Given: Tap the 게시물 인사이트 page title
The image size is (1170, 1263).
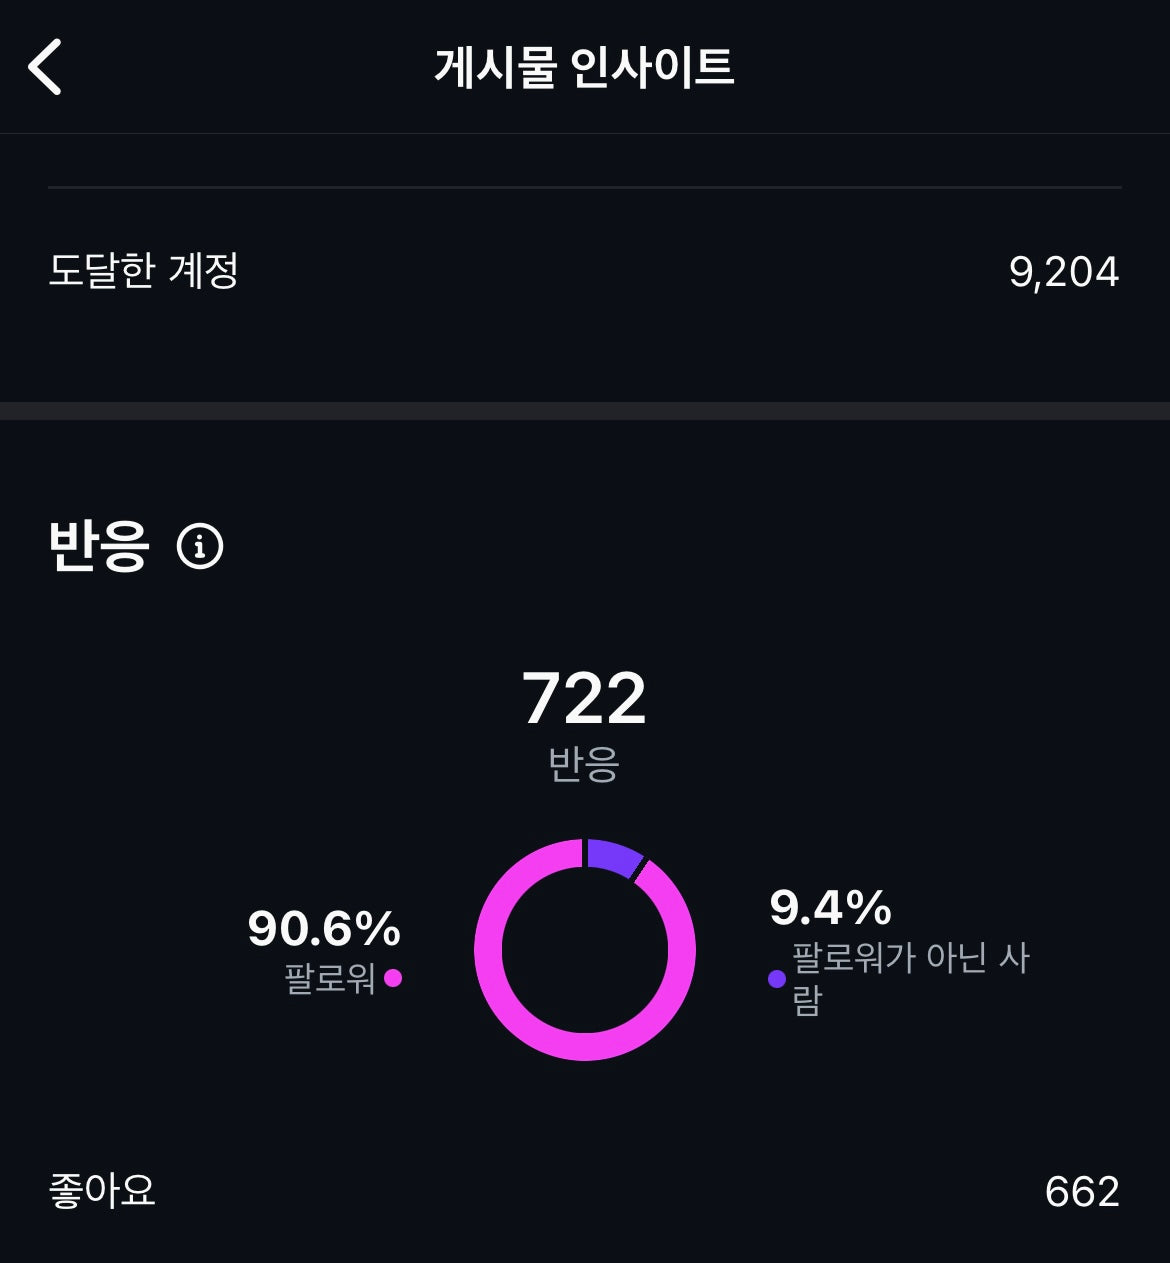Looking at the screenshot, I should point(584,67).
